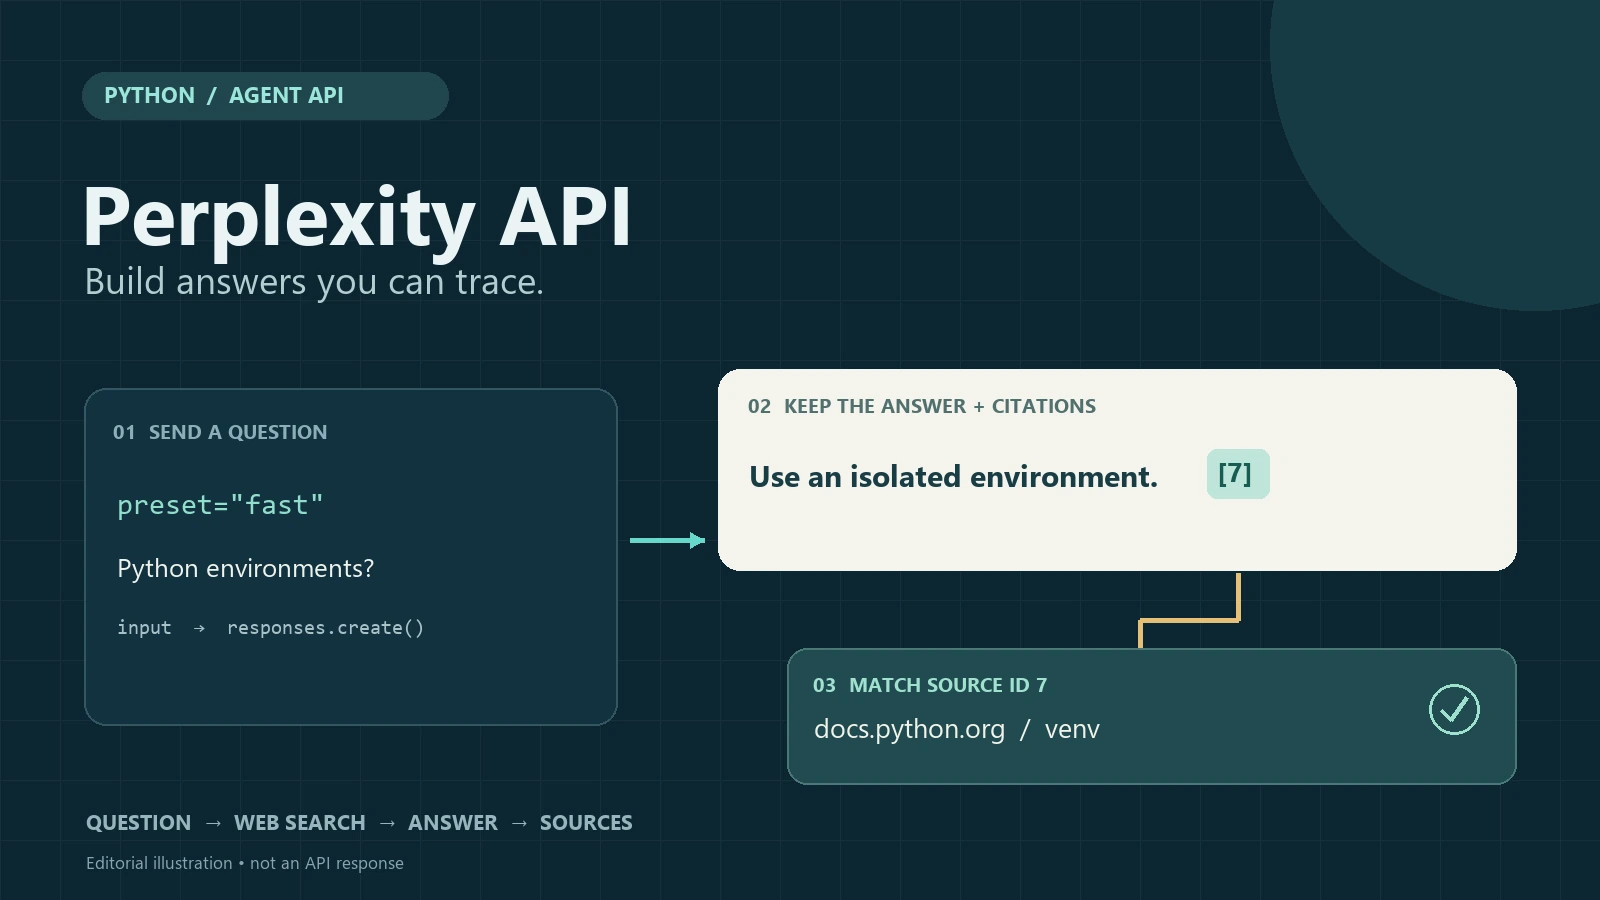Viewport: 1600px width, 900px height.
Task: Select the "Python environments?" question text
Action: click(245, 569)
